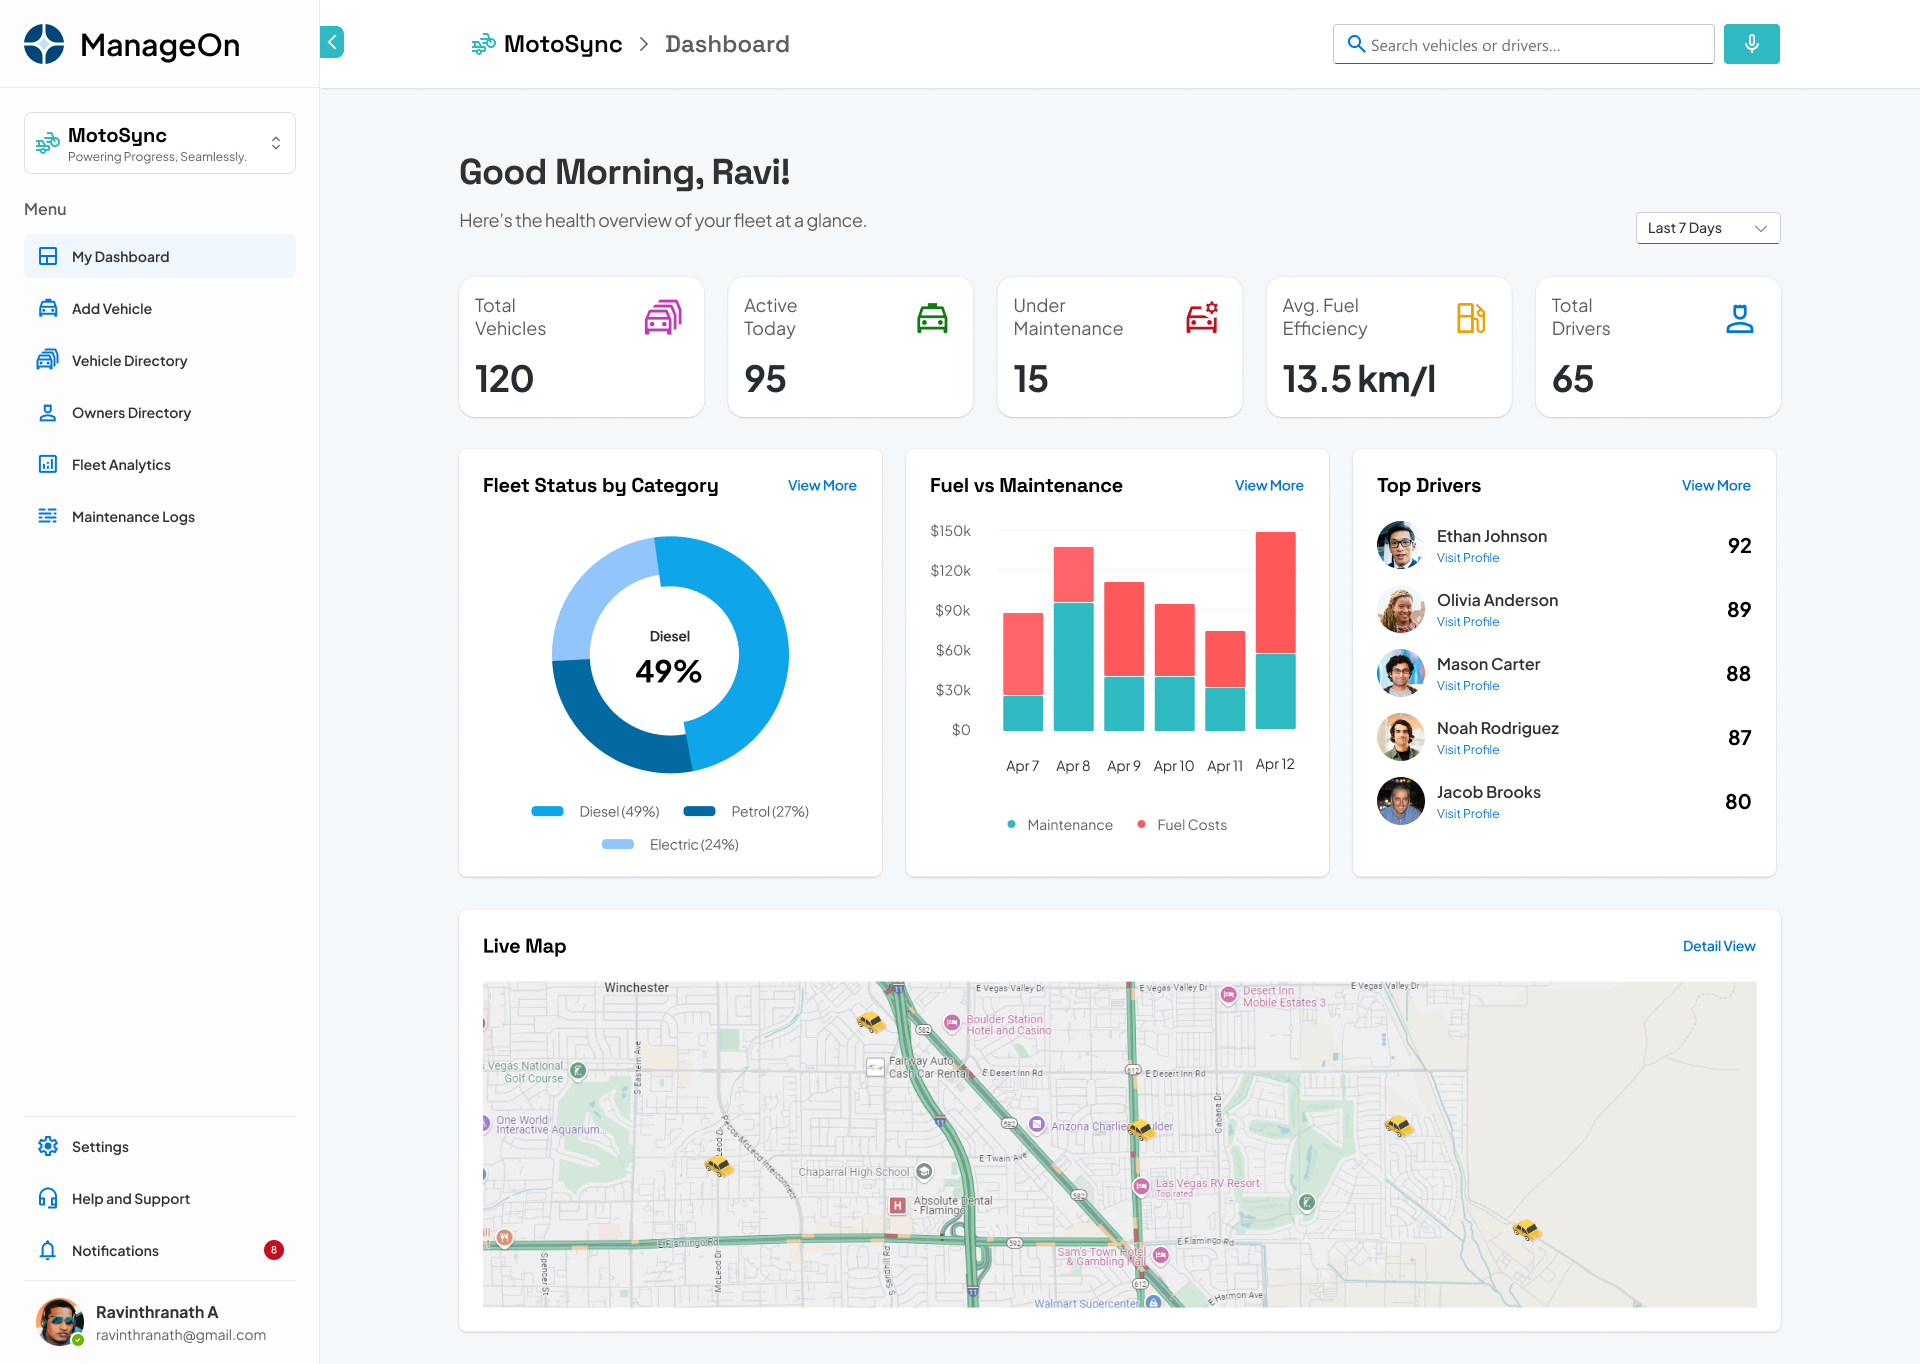Open MotoSync breadcrumb menu item
Image resolution: width=1920 pixels, height=1364 pixels.
564,44
